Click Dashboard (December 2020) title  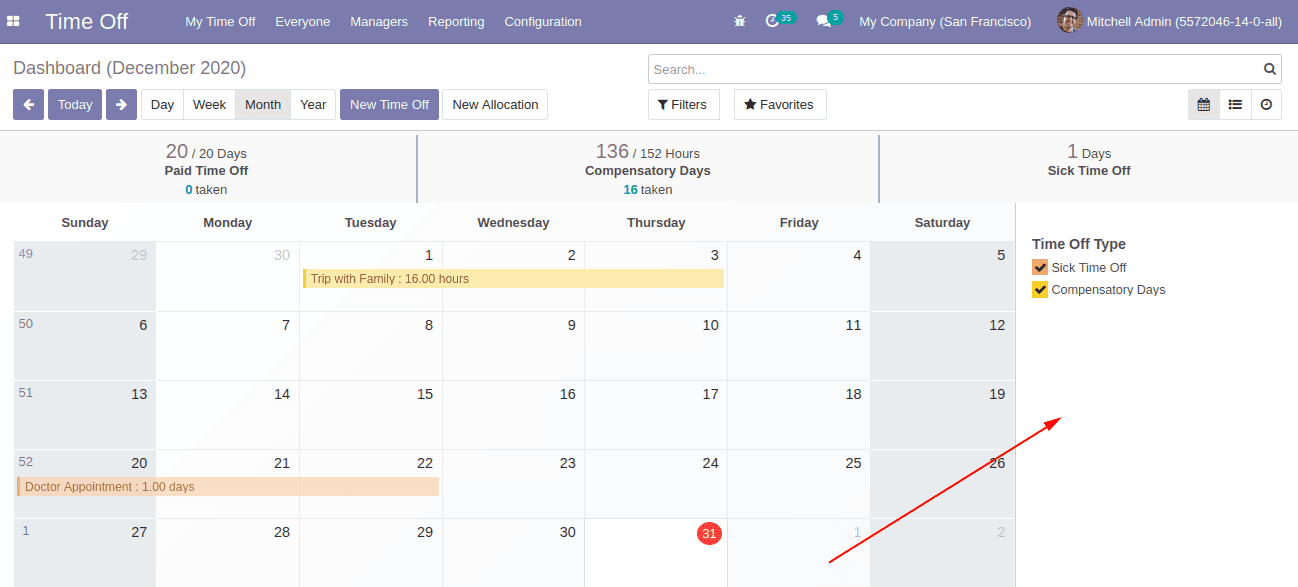click(129, 68)
